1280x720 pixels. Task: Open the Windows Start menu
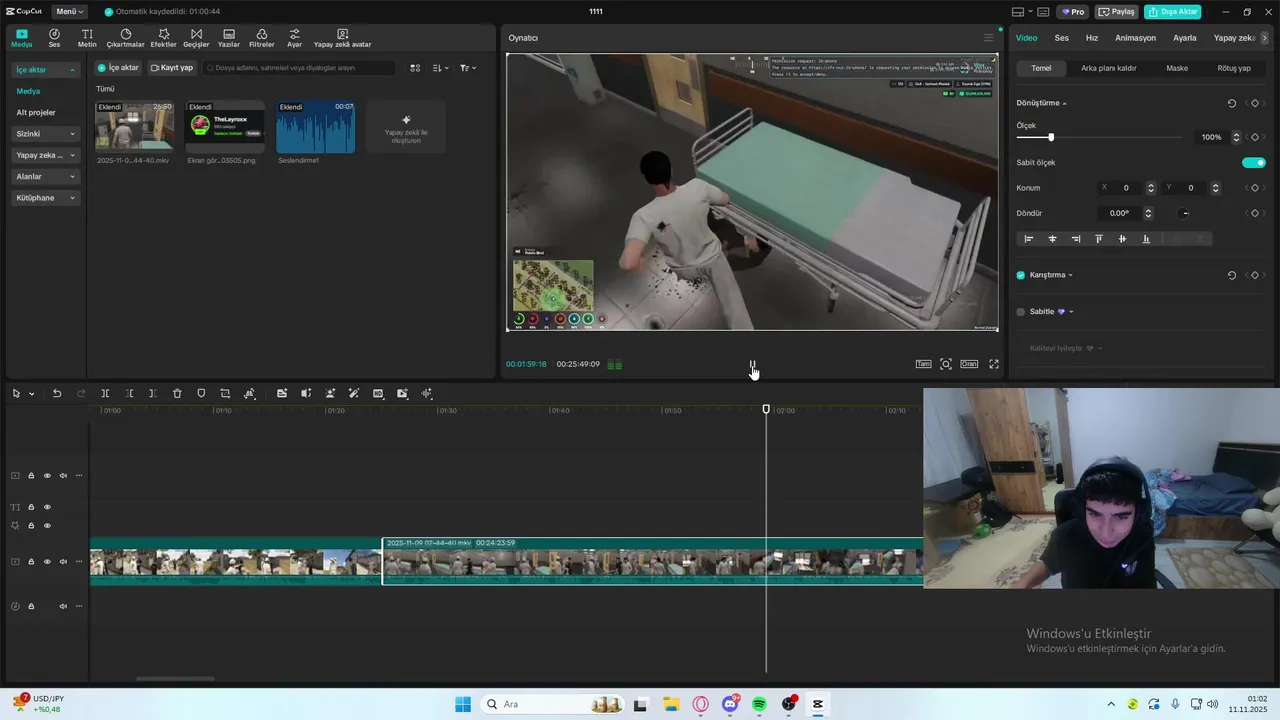point(463,704)
